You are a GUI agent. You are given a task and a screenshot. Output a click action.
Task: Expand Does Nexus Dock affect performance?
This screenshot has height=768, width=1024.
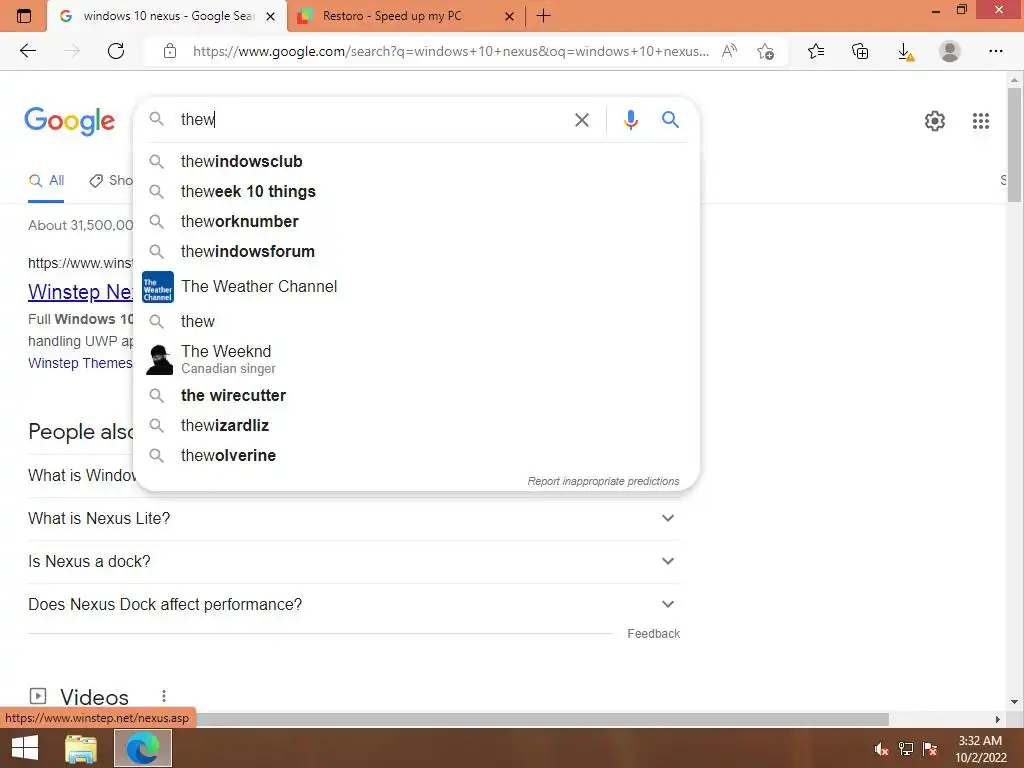coord(354,605)
